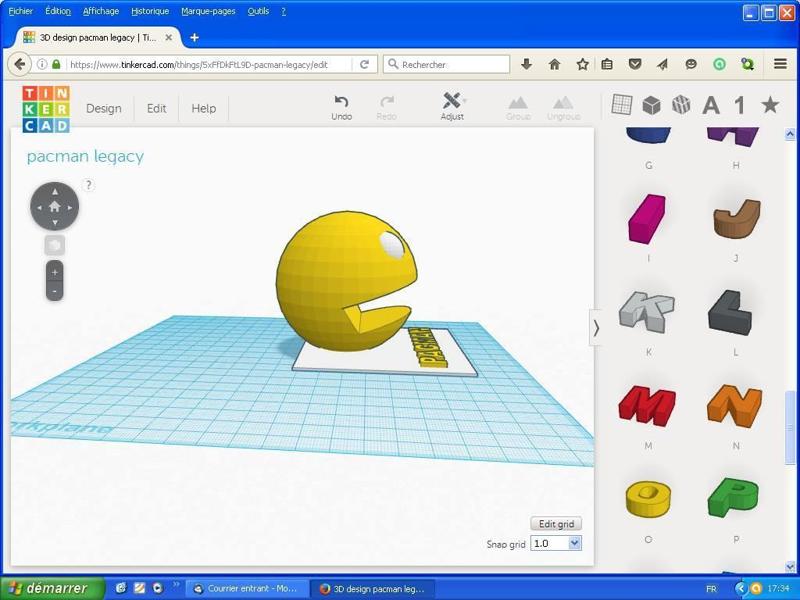Image resolution: width=800 pixels, height=600 pixels.
Task: Click the shapes panel scroll up arrow
Action: pyautogui.click(x=790, y=134)
